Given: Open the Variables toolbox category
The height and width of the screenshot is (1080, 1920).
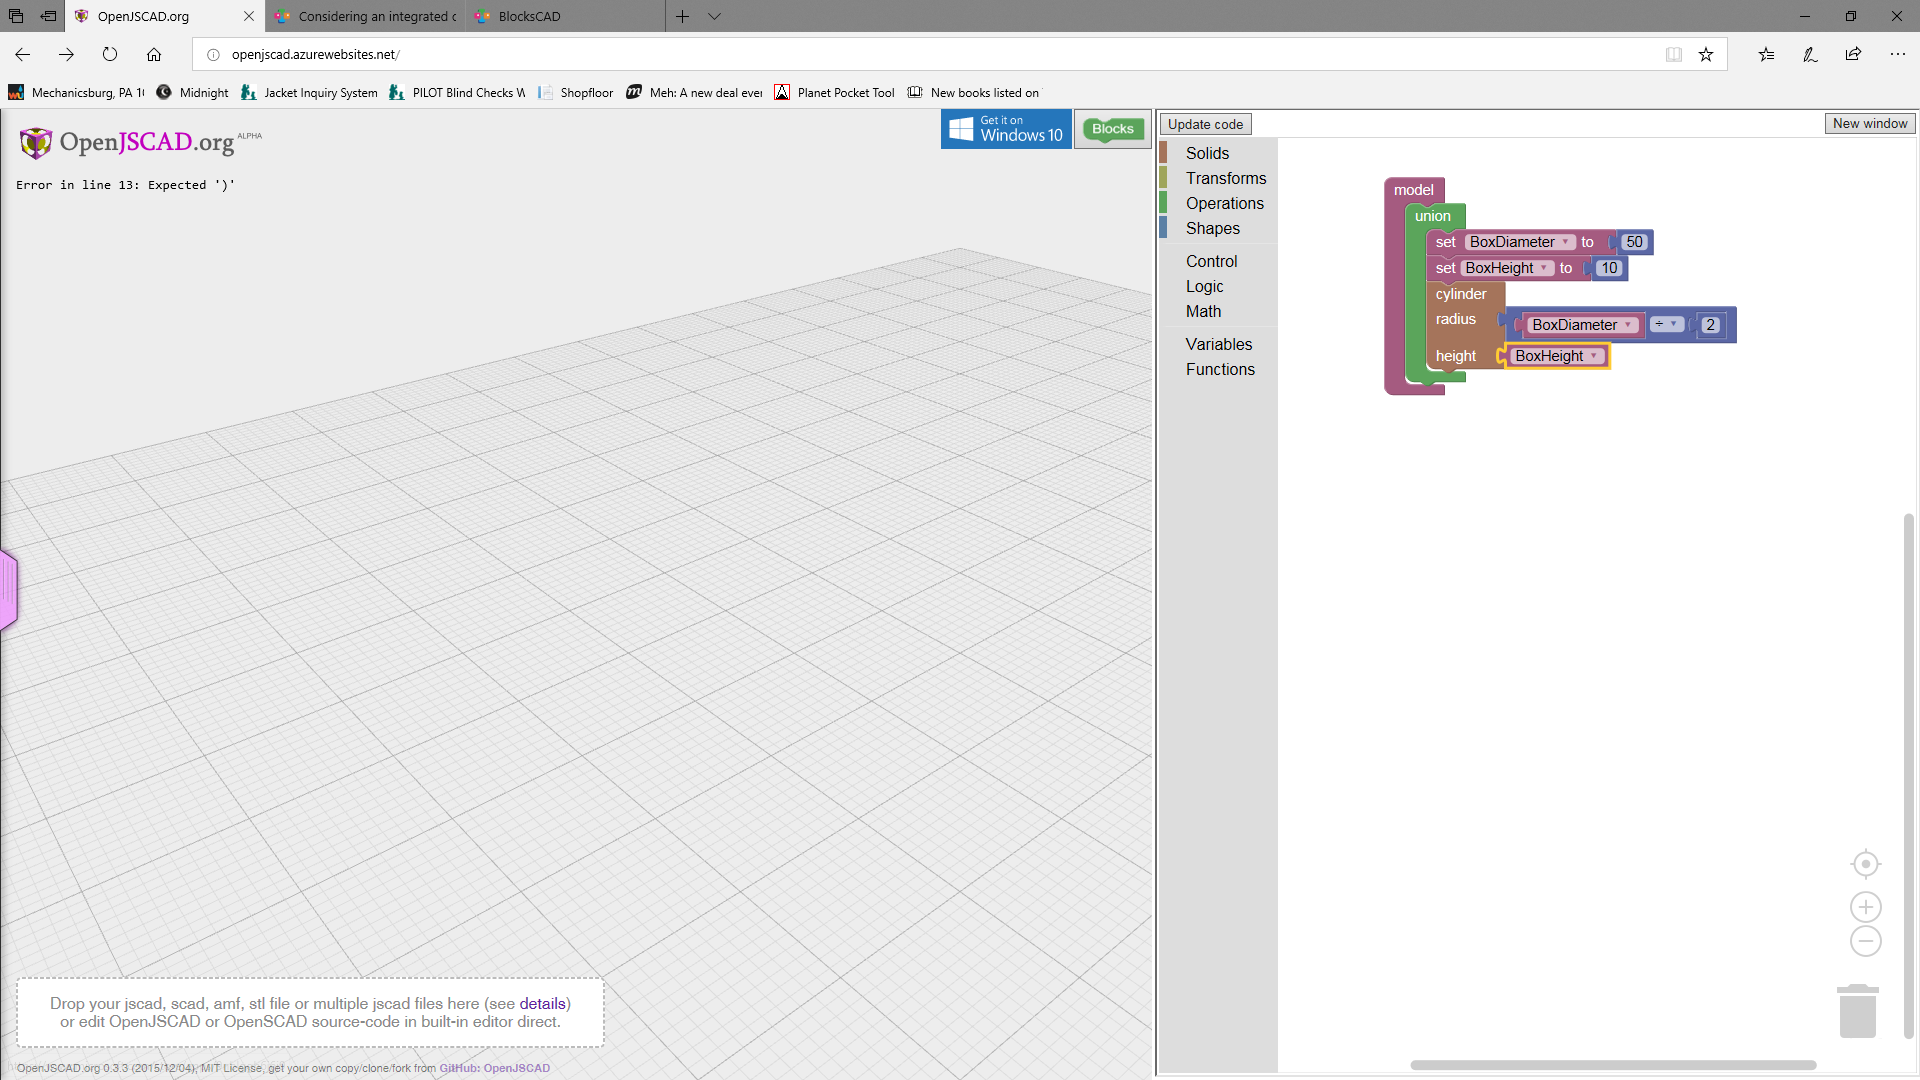Looking at the screenshot, I should point(1218,344).
